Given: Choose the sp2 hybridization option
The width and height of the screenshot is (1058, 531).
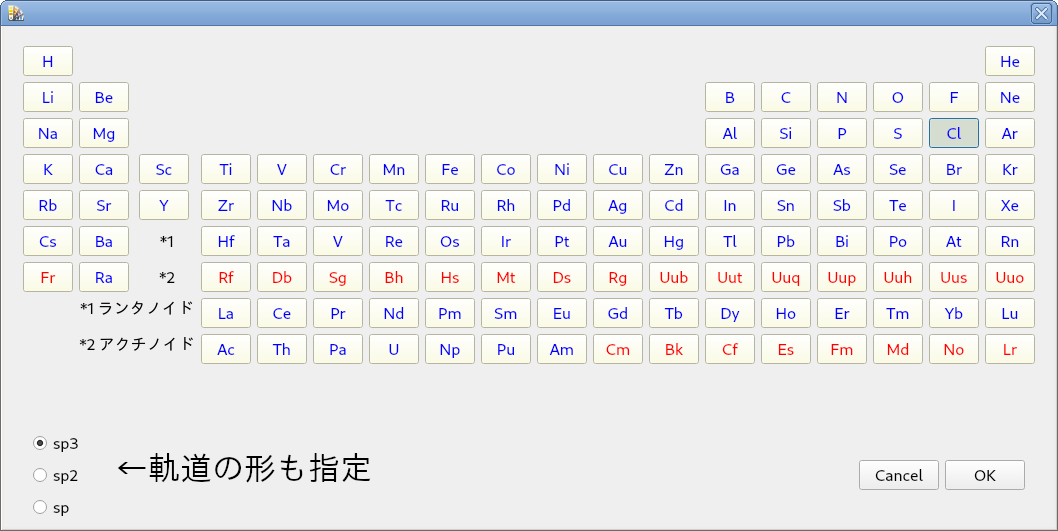Looking at the screenshot, I should click(x=40, y=475).
